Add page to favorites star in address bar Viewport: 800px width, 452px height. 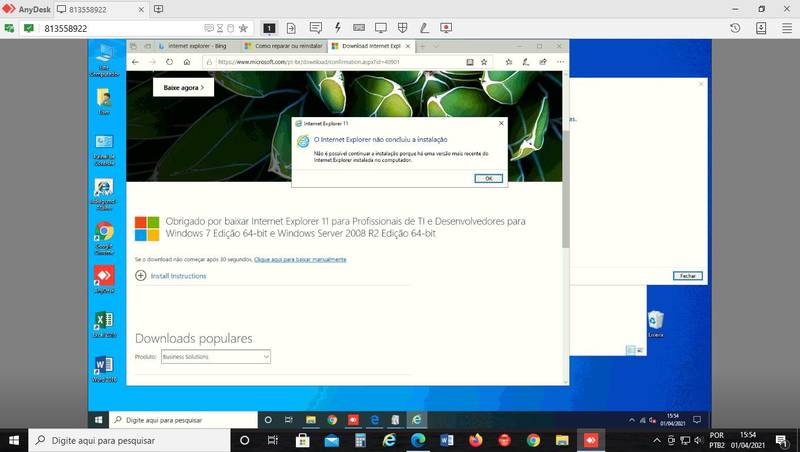click(x=484, y=62)
